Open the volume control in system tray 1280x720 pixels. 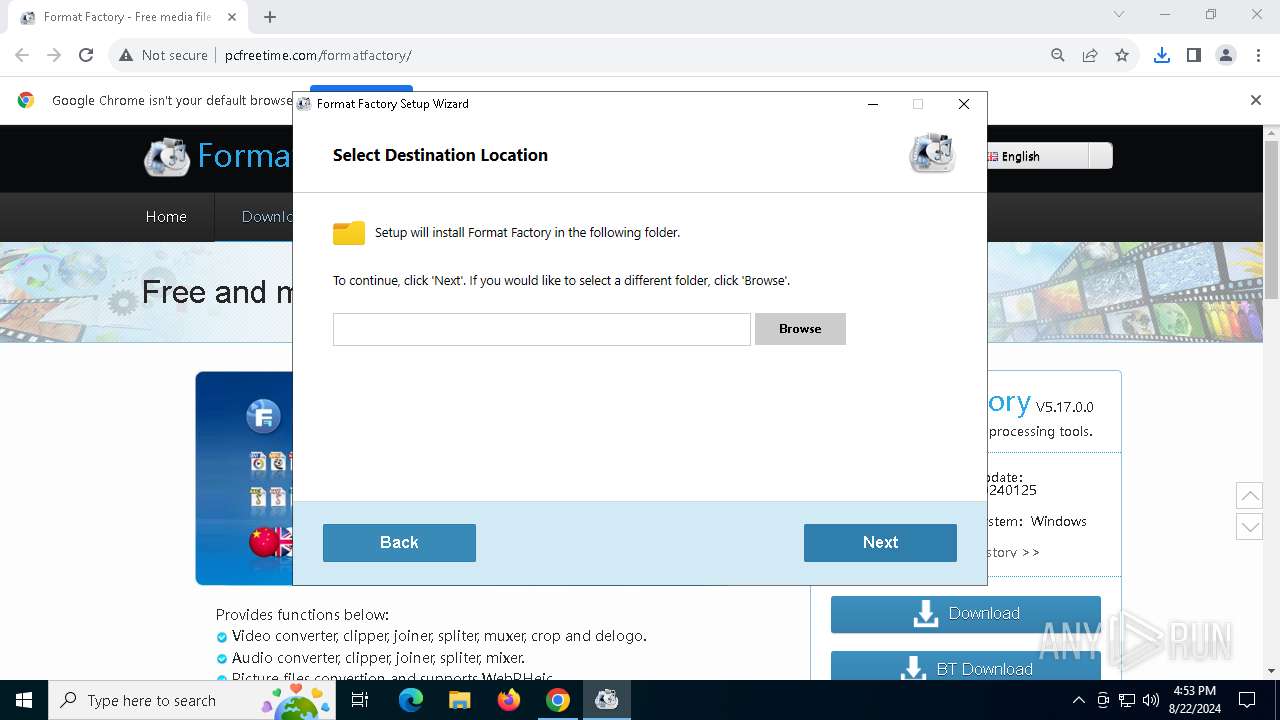pos(1151,700)
